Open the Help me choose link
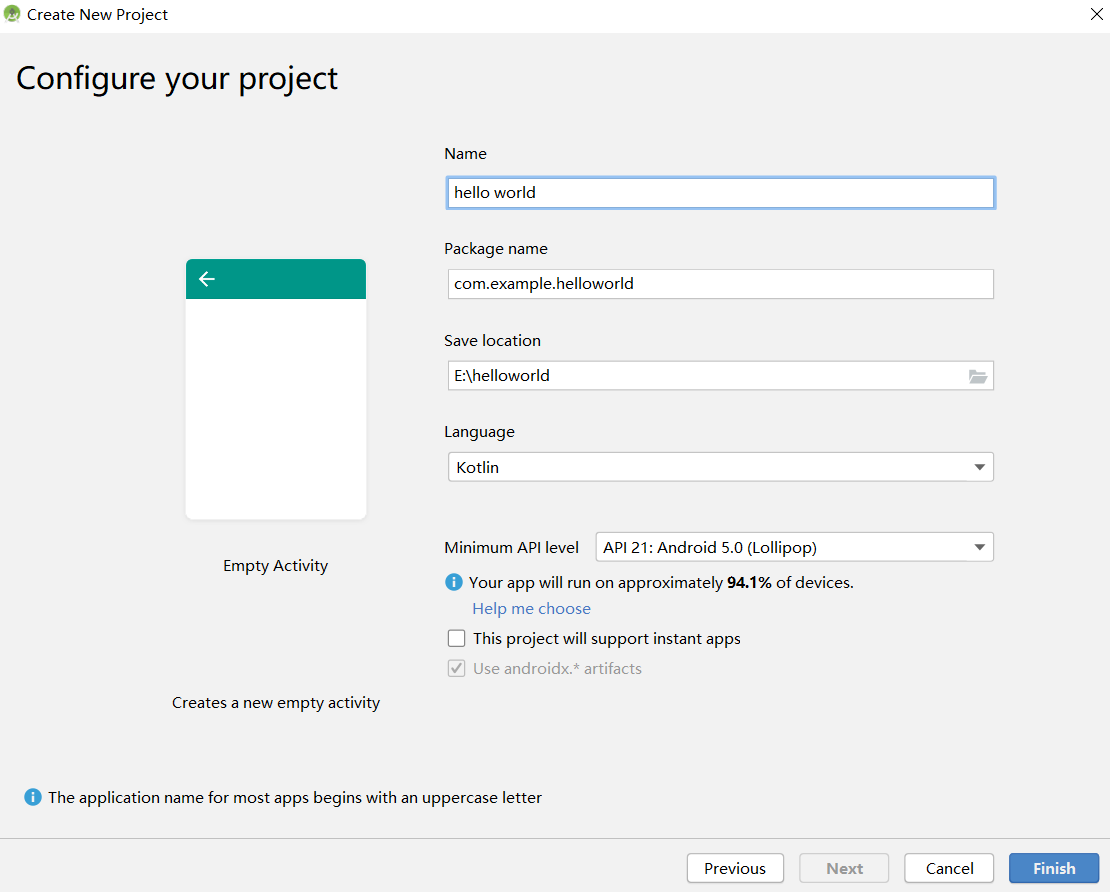The width and height of the screenshot is (1110, 892). tap(531, 609)
